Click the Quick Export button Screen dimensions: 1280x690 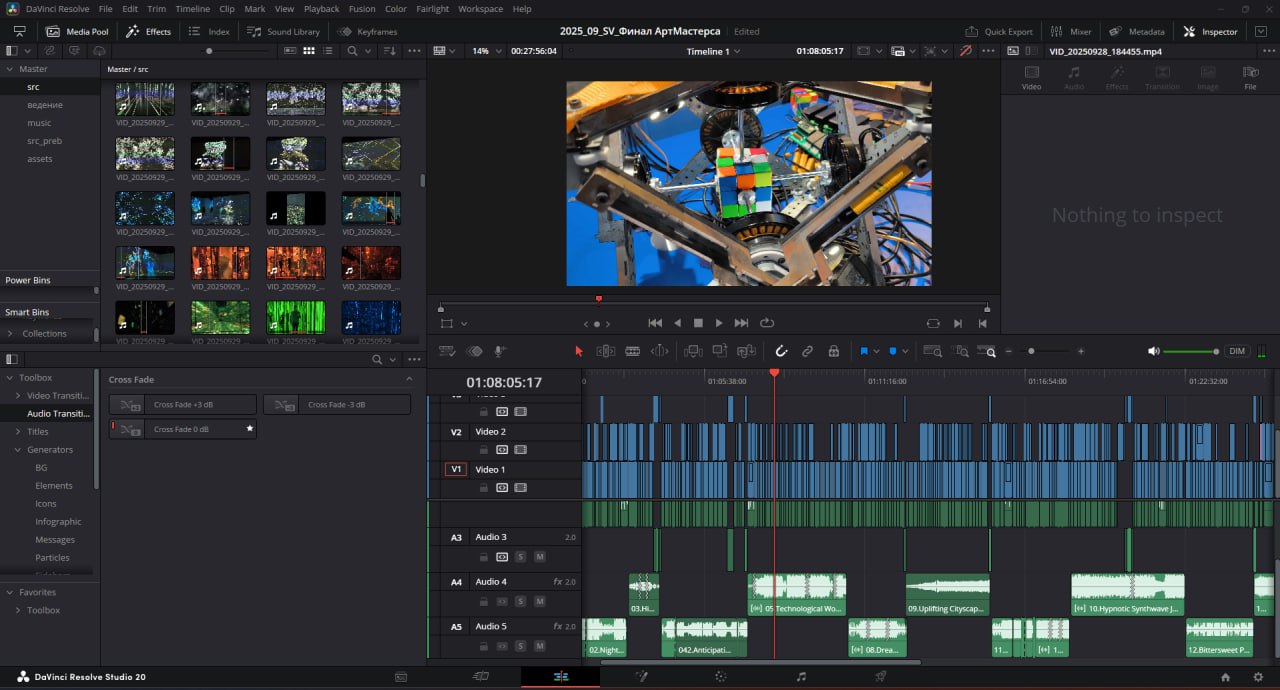999,32
